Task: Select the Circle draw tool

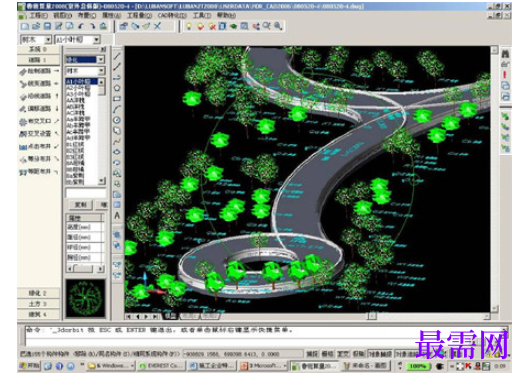Action: pyautogui.click(x=117, y=120)
